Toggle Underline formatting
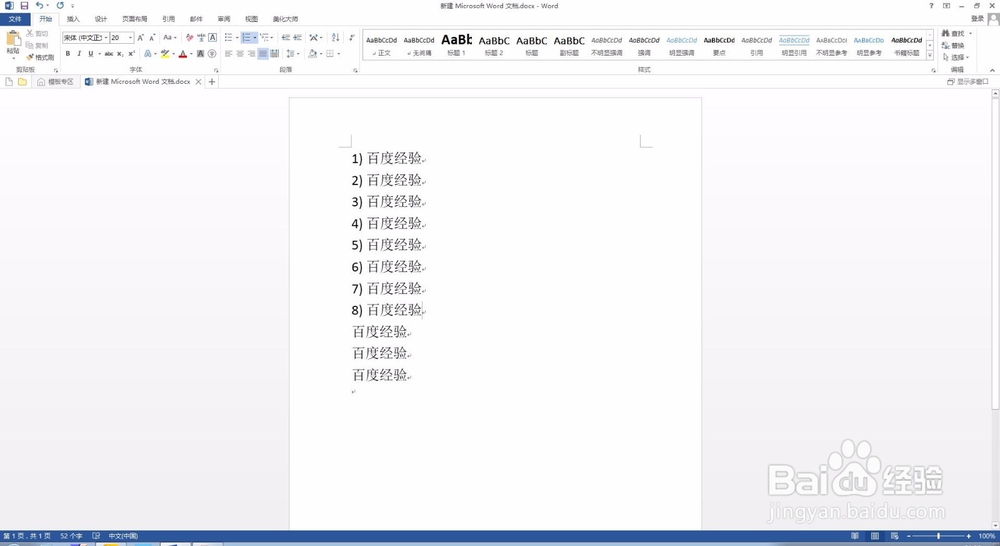Viewport: 1000px width, 546px height. pyautogui.click(x=91, y=54)
